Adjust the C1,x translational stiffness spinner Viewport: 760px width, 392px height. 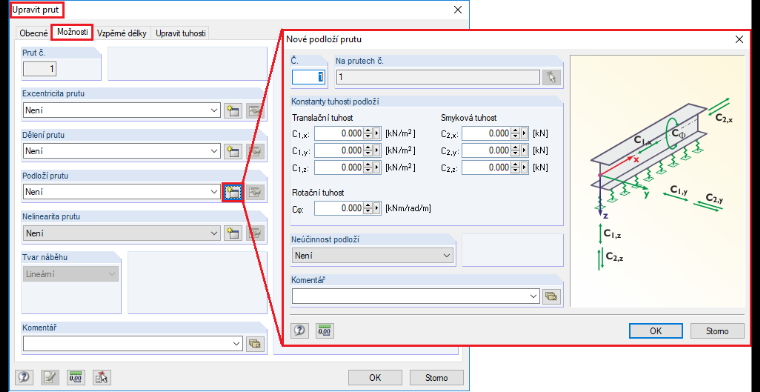click(x=367, y=134)
